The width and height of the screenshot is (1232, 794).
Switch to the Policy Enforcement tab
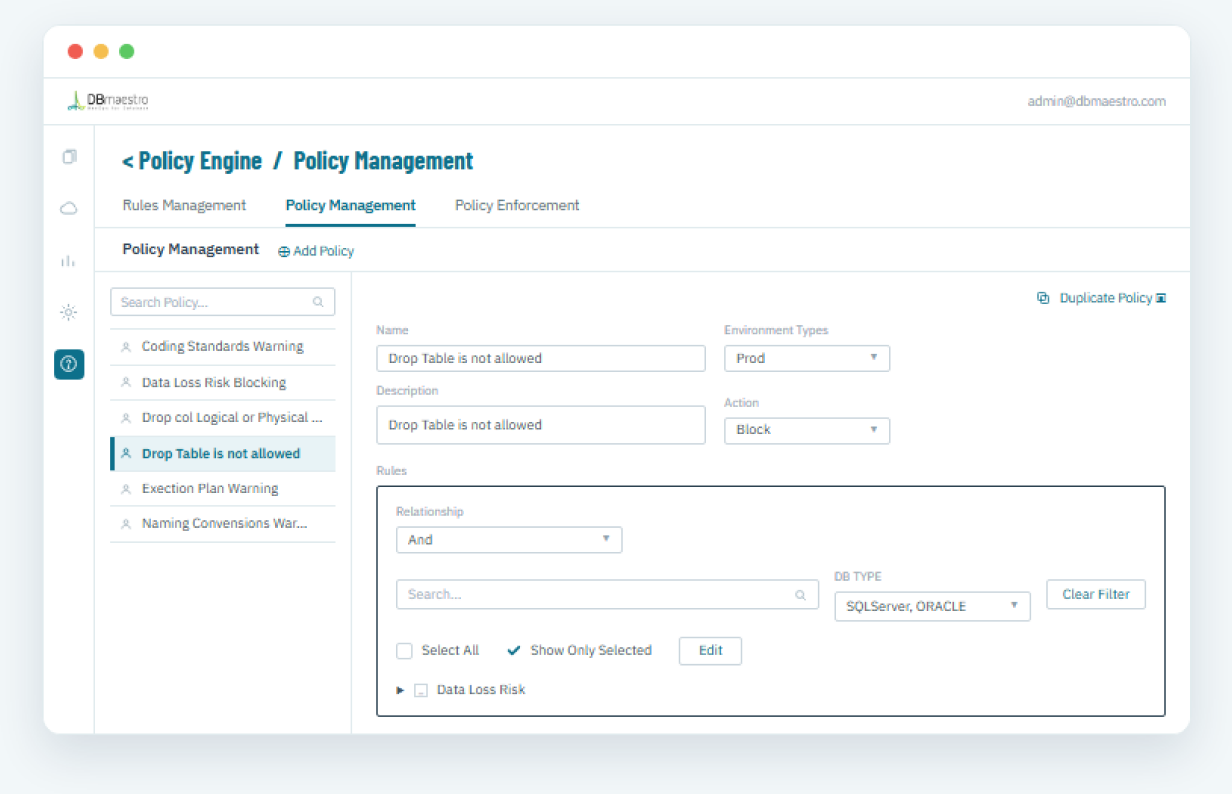517,205
